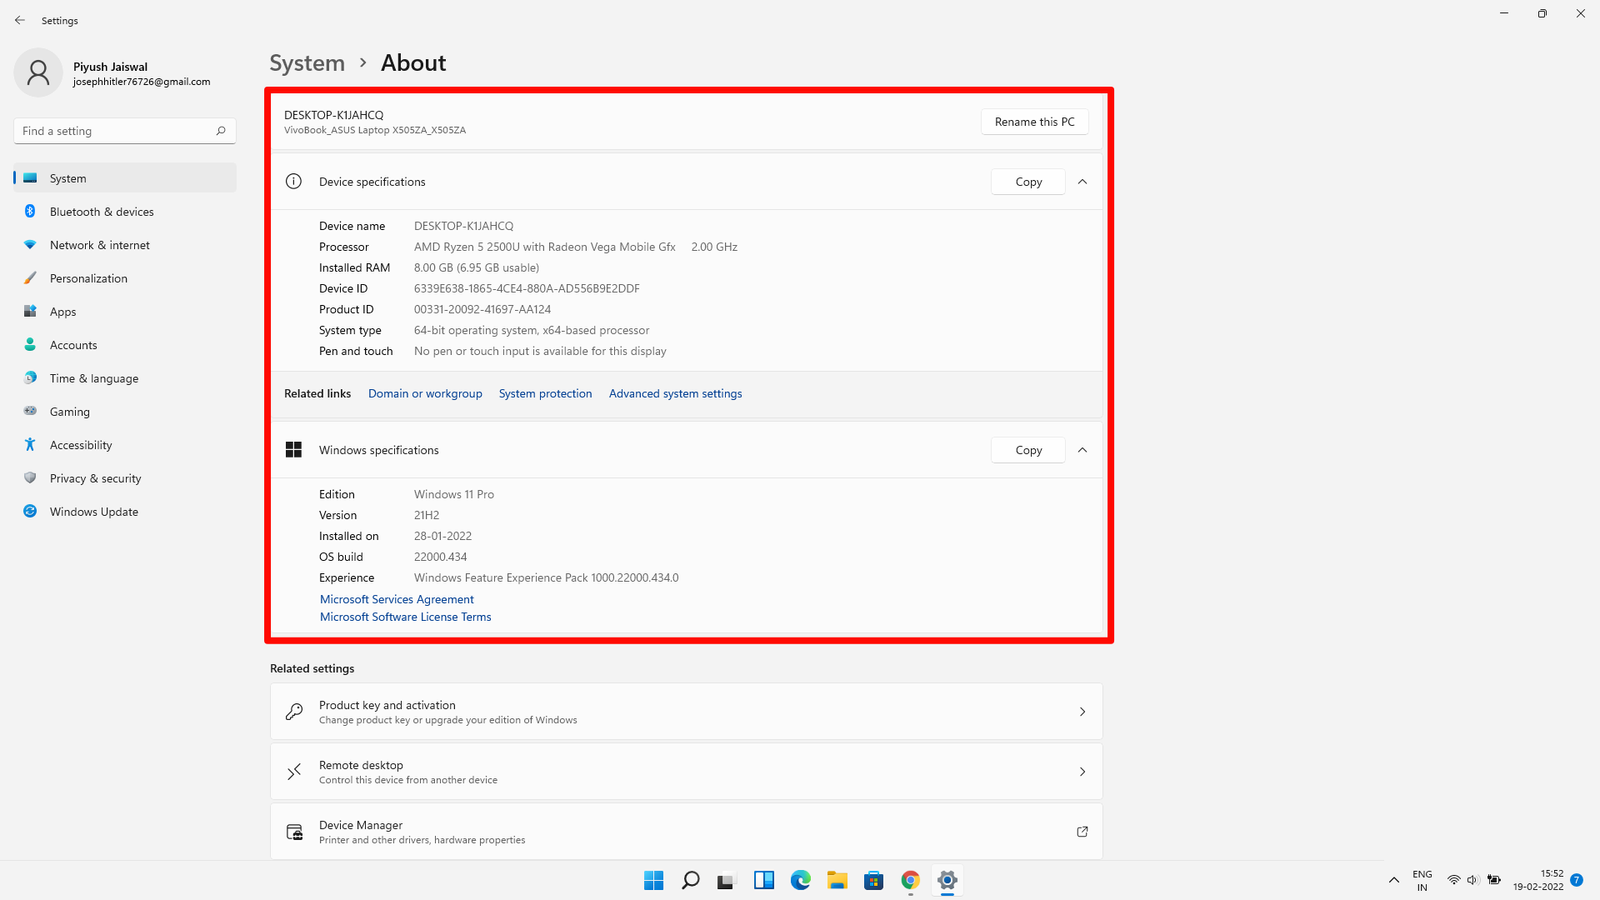The image size is (1600, 900).
Task: Collapse the Windows specifications section
Action: [x=1082, y=449]
